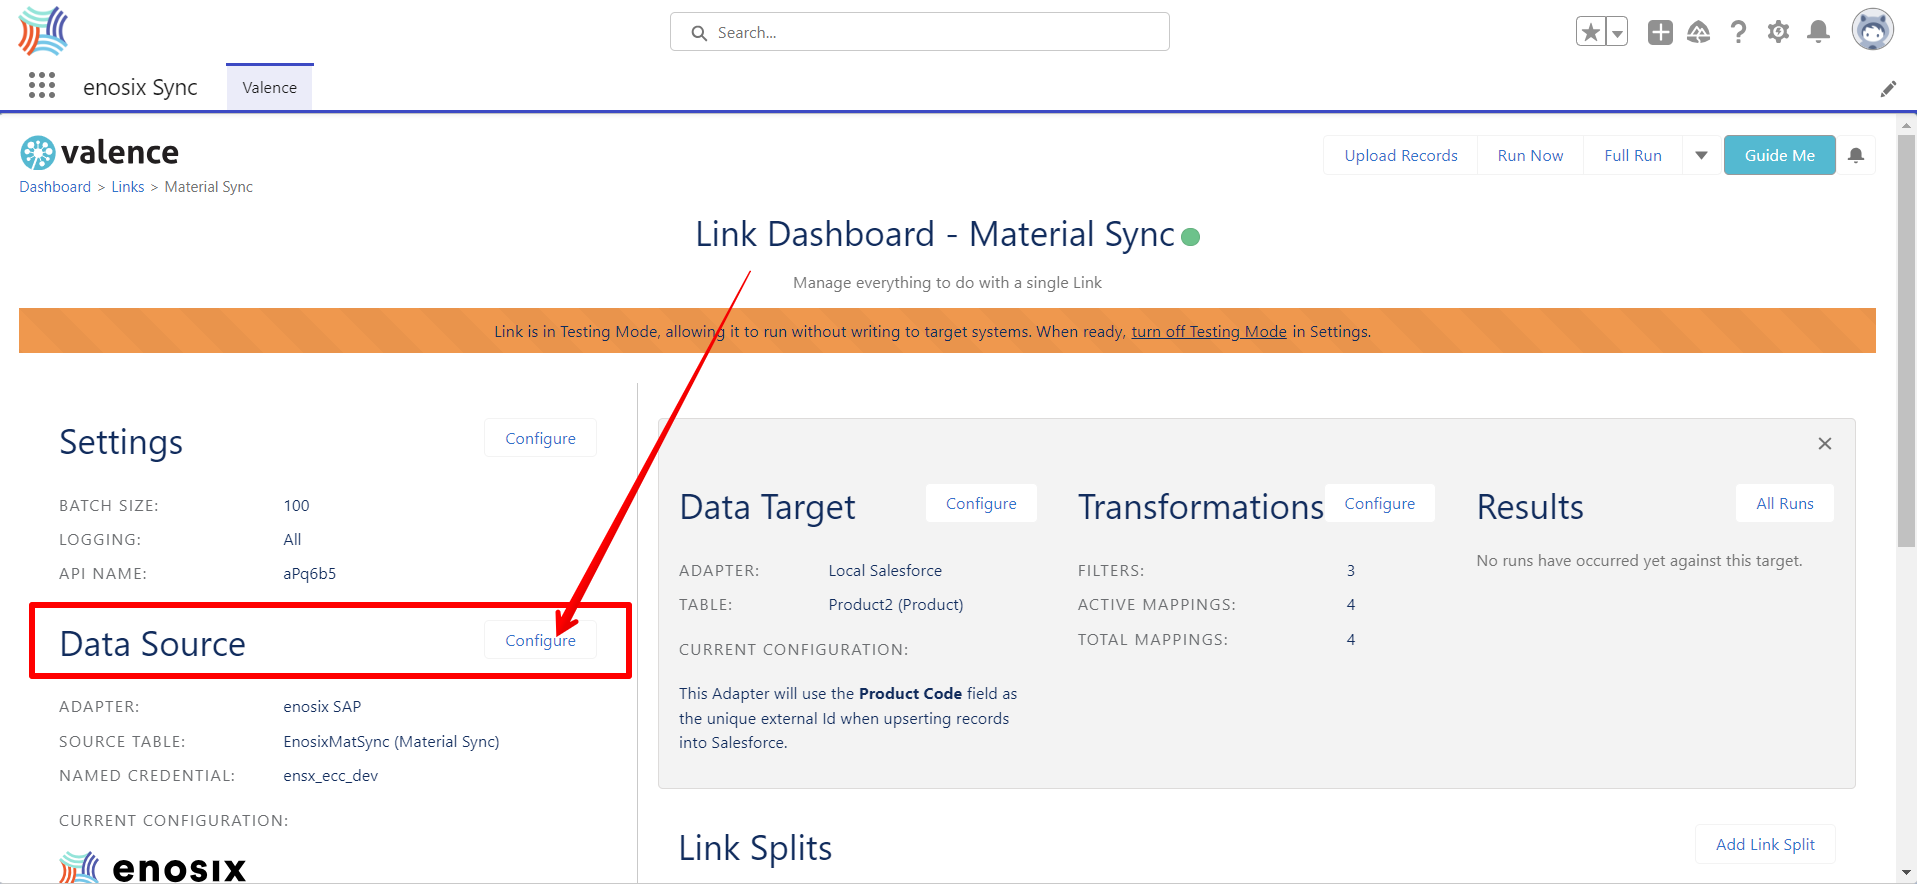Click the Full Run button
The image size is (1917, 884).
click(x=1632, y=155)
